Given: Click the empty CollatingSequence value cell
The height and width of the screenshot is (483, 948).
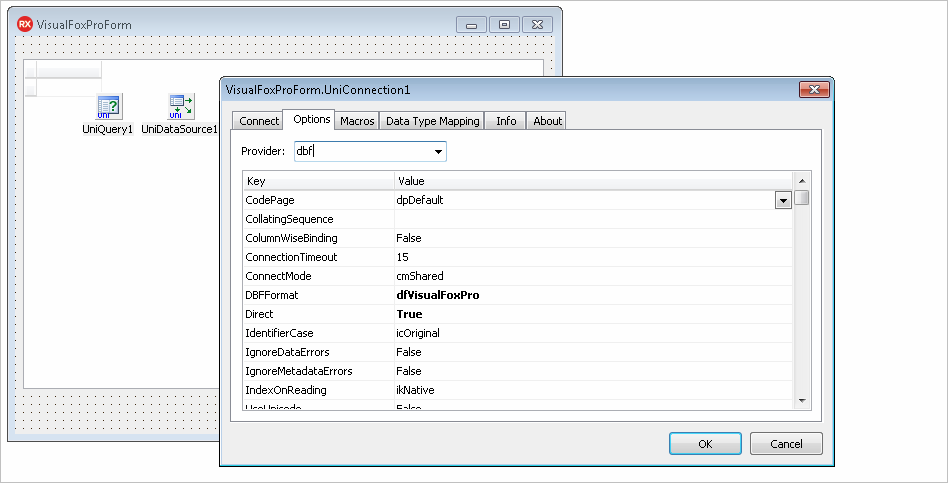Looking at the screenshot, I should tap(593, 219).
